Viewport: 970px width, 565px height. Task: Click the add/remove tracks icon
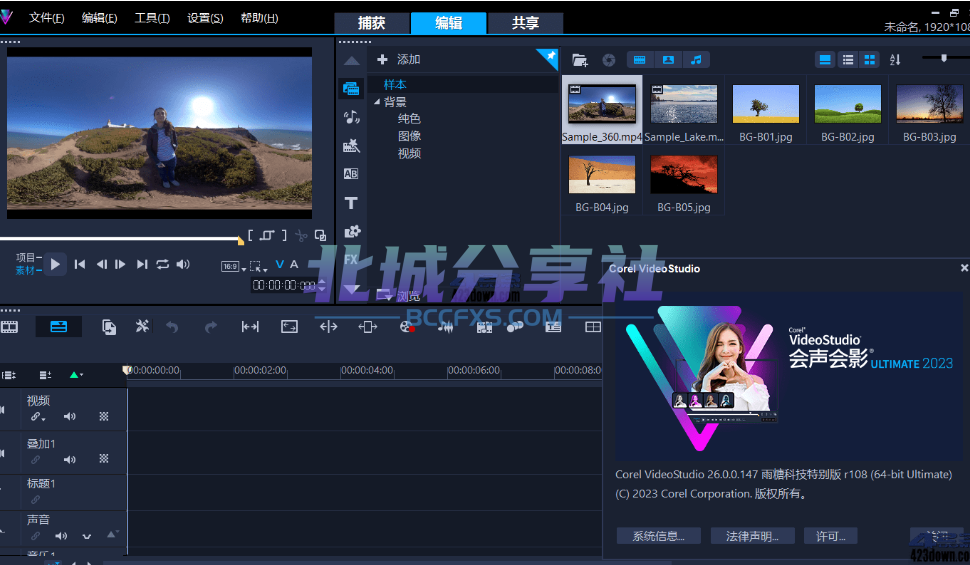click(45, 375)
